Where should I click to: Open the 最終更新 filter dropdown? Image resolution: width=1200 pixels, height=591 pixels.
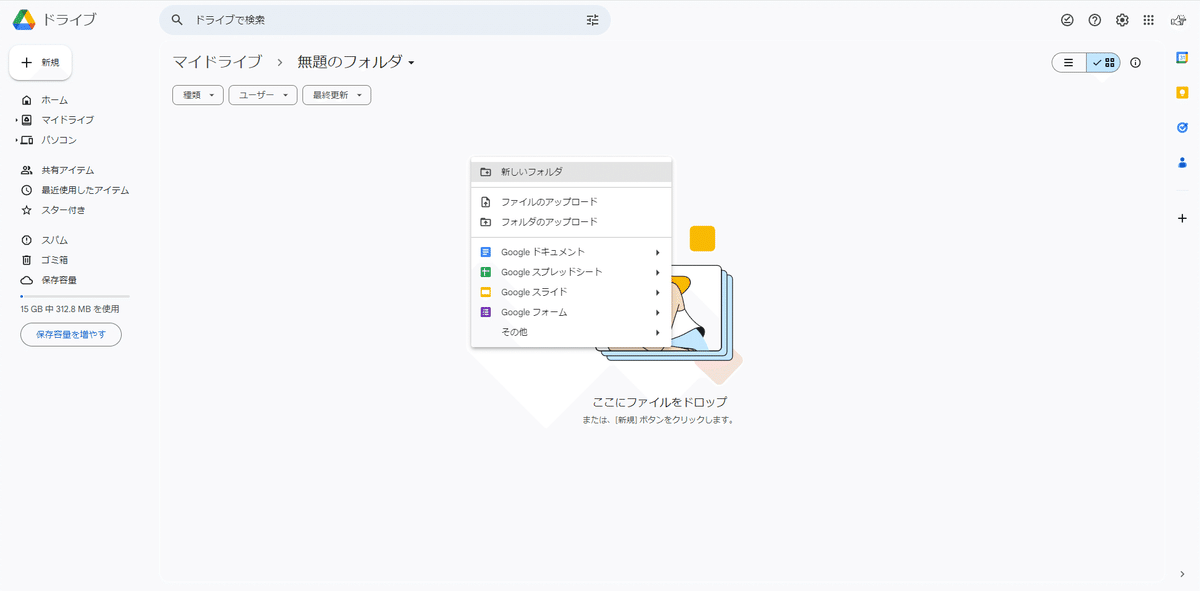(337, 95)
